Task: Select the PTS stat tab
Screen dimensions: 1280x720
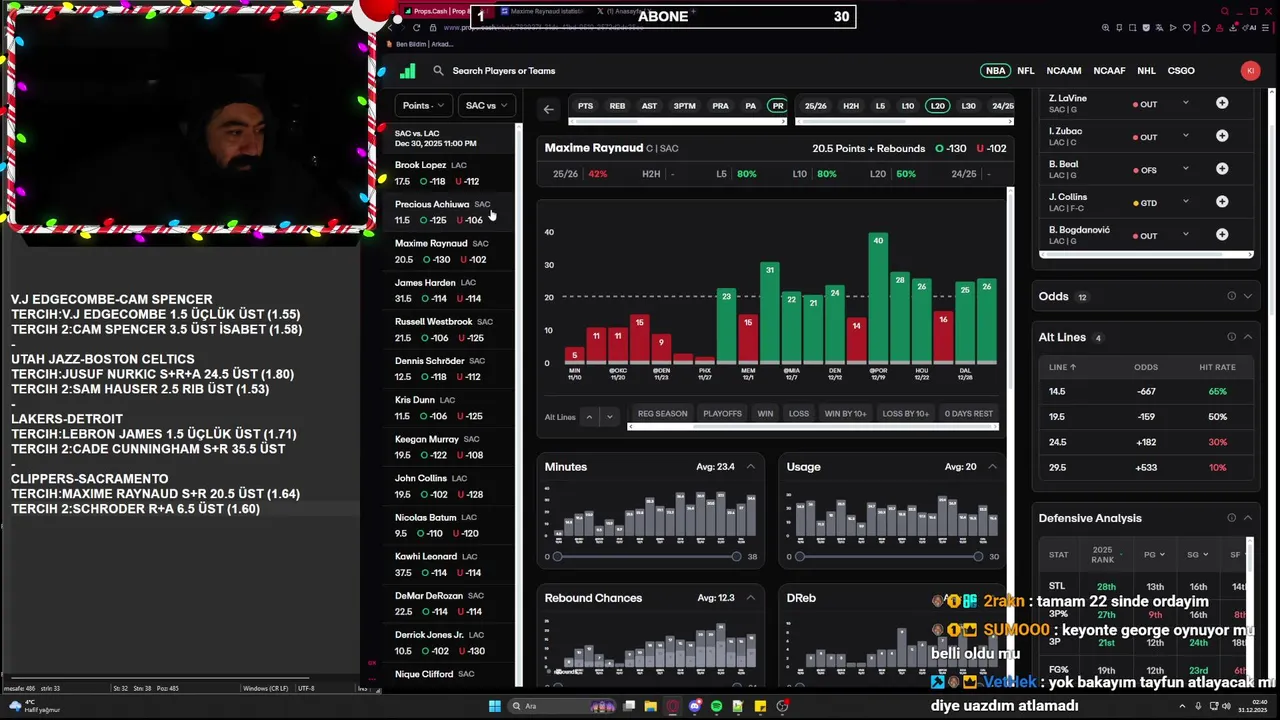Action: coord(585,106)
